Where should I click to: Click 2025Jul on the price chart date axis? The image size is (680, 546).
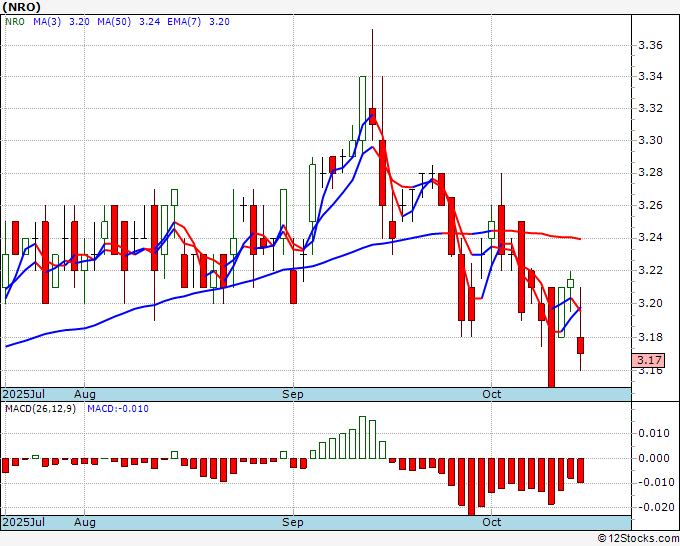coord(24,394)
